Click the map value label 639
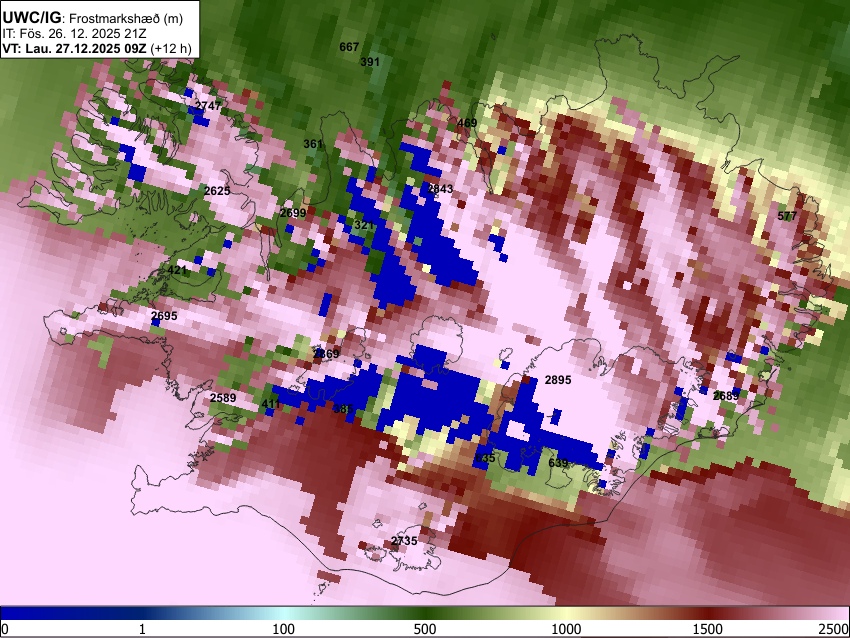Viewport: 850px width, 638px height. (558, 463)
